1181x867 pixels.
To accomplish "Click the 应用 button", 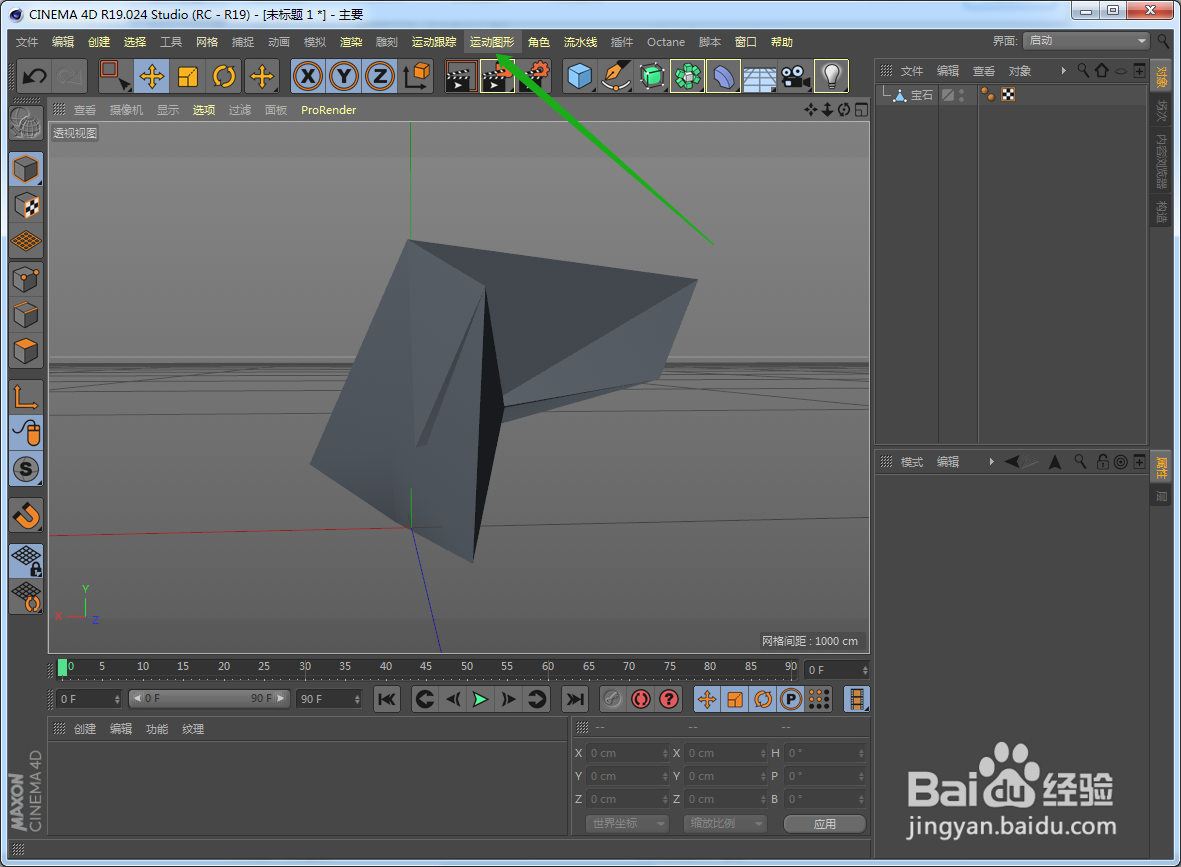I will (825, 823).
